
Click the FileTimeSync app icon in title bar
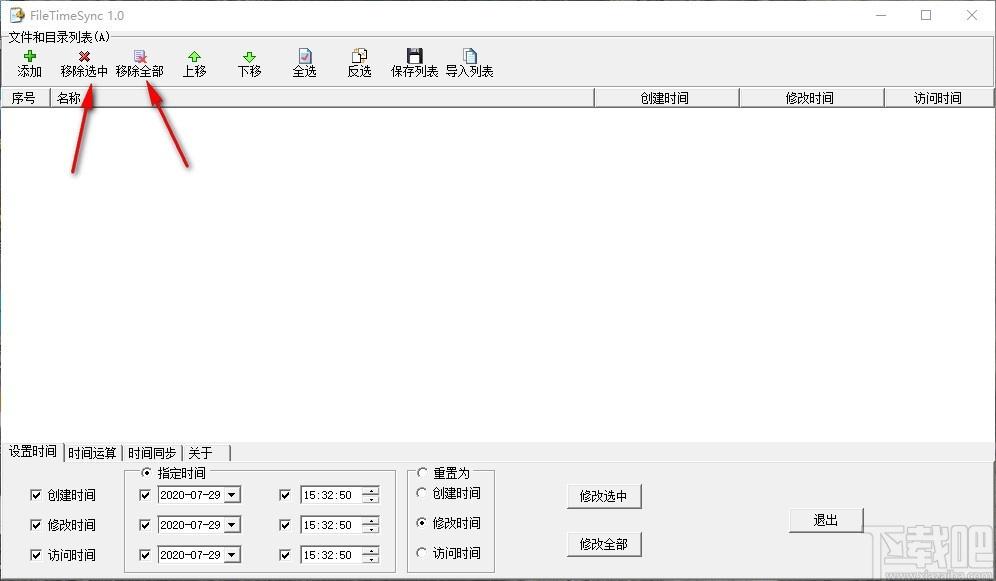click(x=17, y=15)
